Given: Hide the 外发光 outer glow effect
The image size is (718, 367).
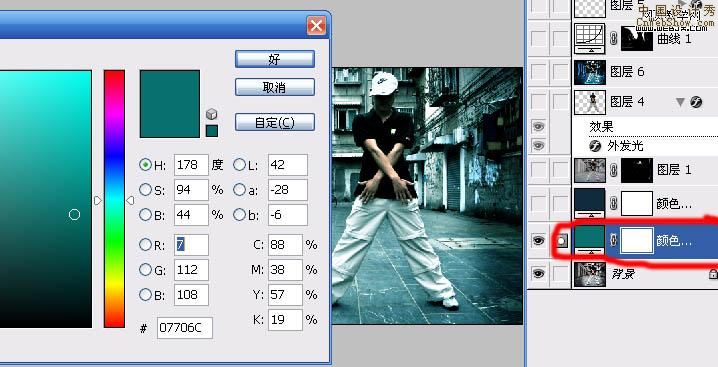Looking at the screenshot, I should tap(538, 146).
